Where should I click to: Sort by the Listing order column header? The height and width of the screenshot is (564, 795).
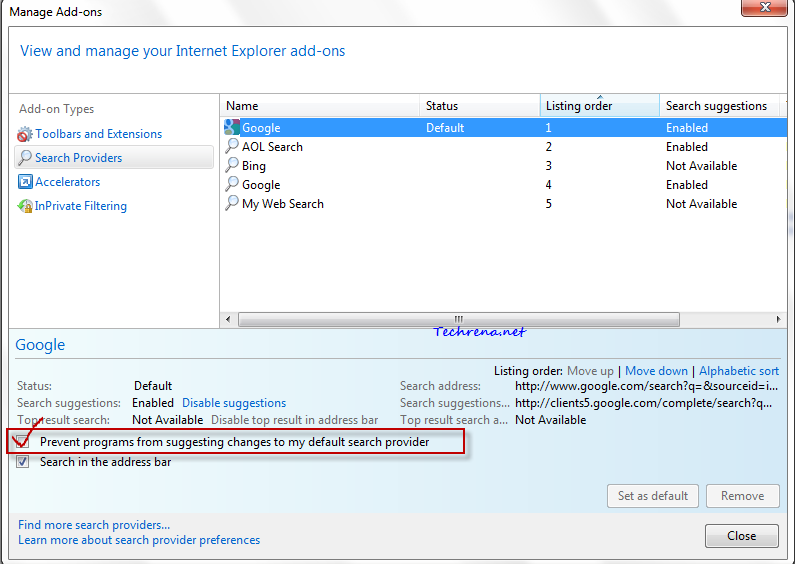coord(600,105)
